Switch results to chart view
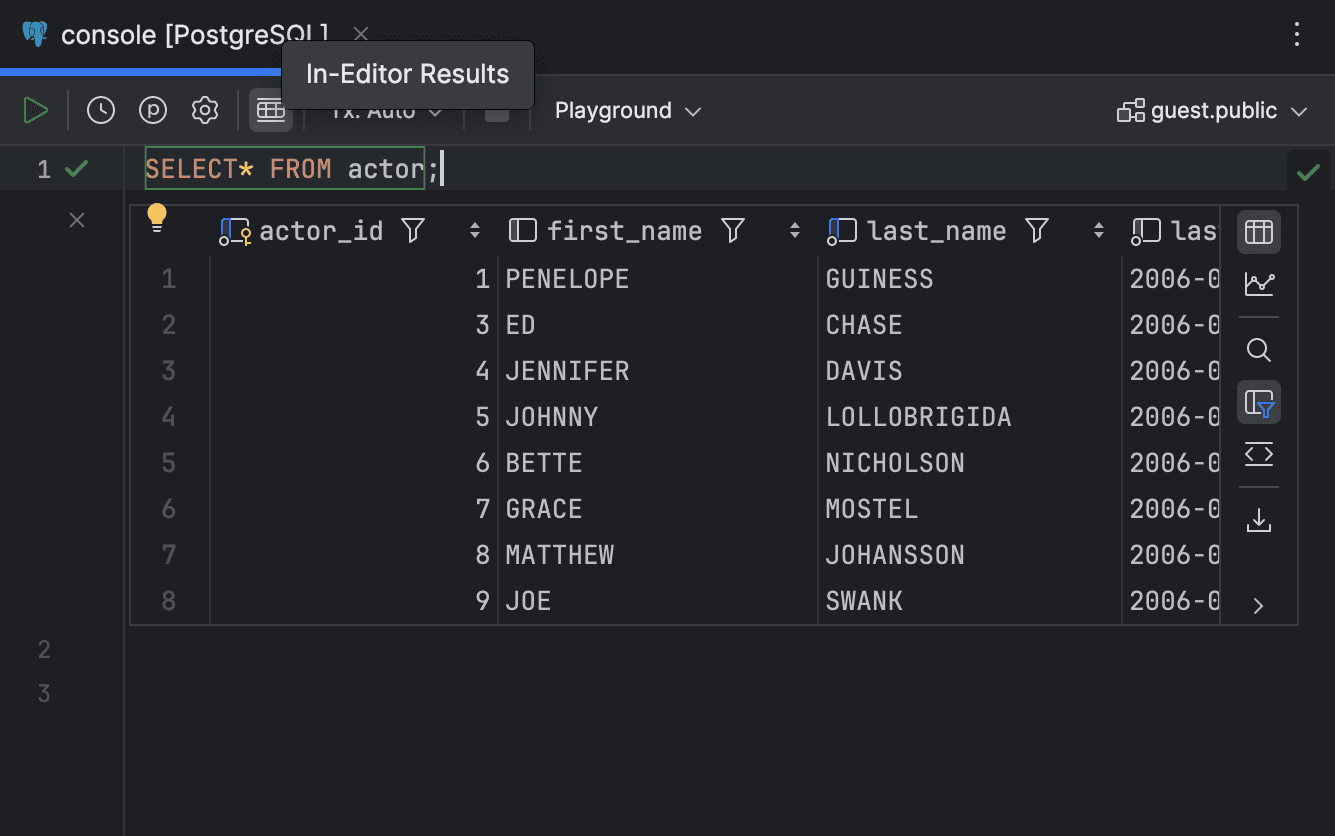 (1258, 284)
